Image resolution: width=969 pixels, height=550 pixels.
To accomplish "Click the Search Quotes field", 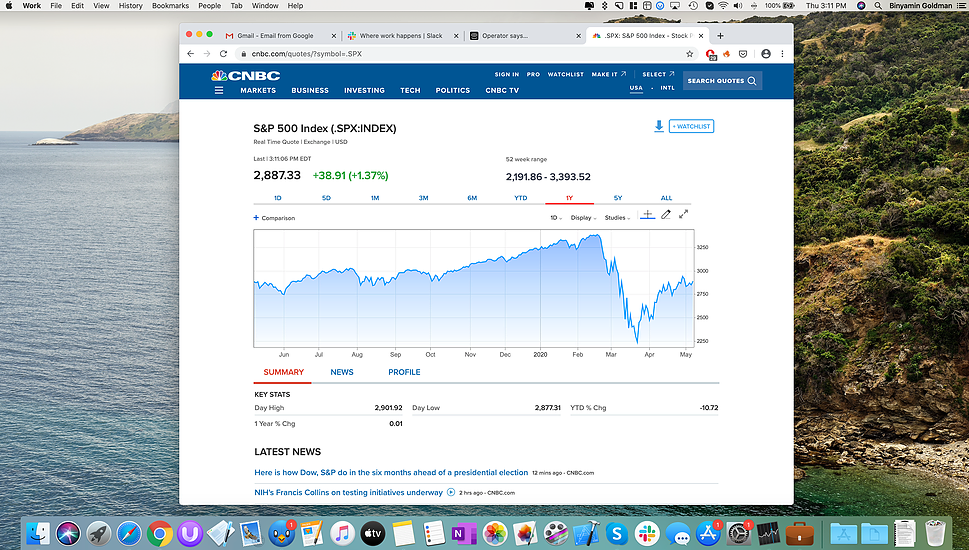I will pyautogui.click(x=722, y=81).
